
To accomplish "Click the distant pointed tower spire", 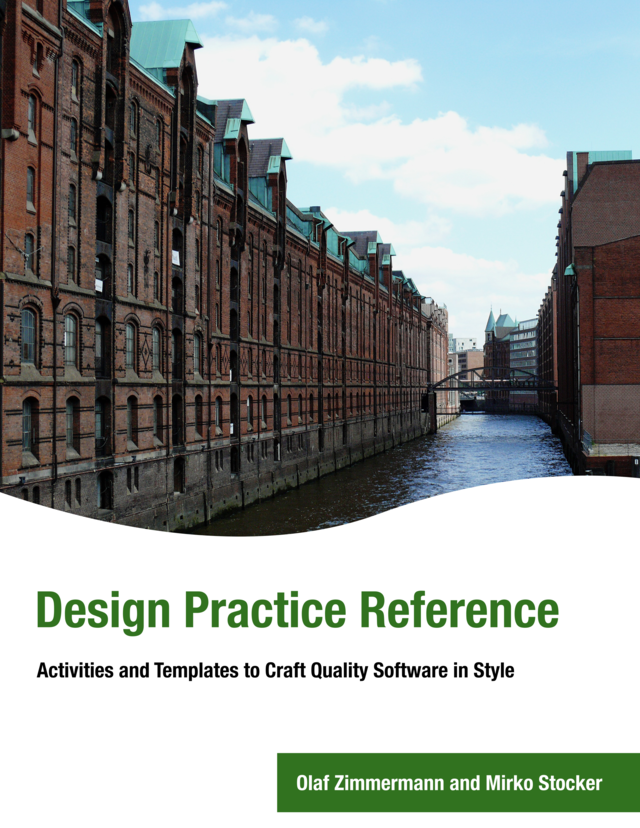I will pyautogui.click(x=490, y=320).
